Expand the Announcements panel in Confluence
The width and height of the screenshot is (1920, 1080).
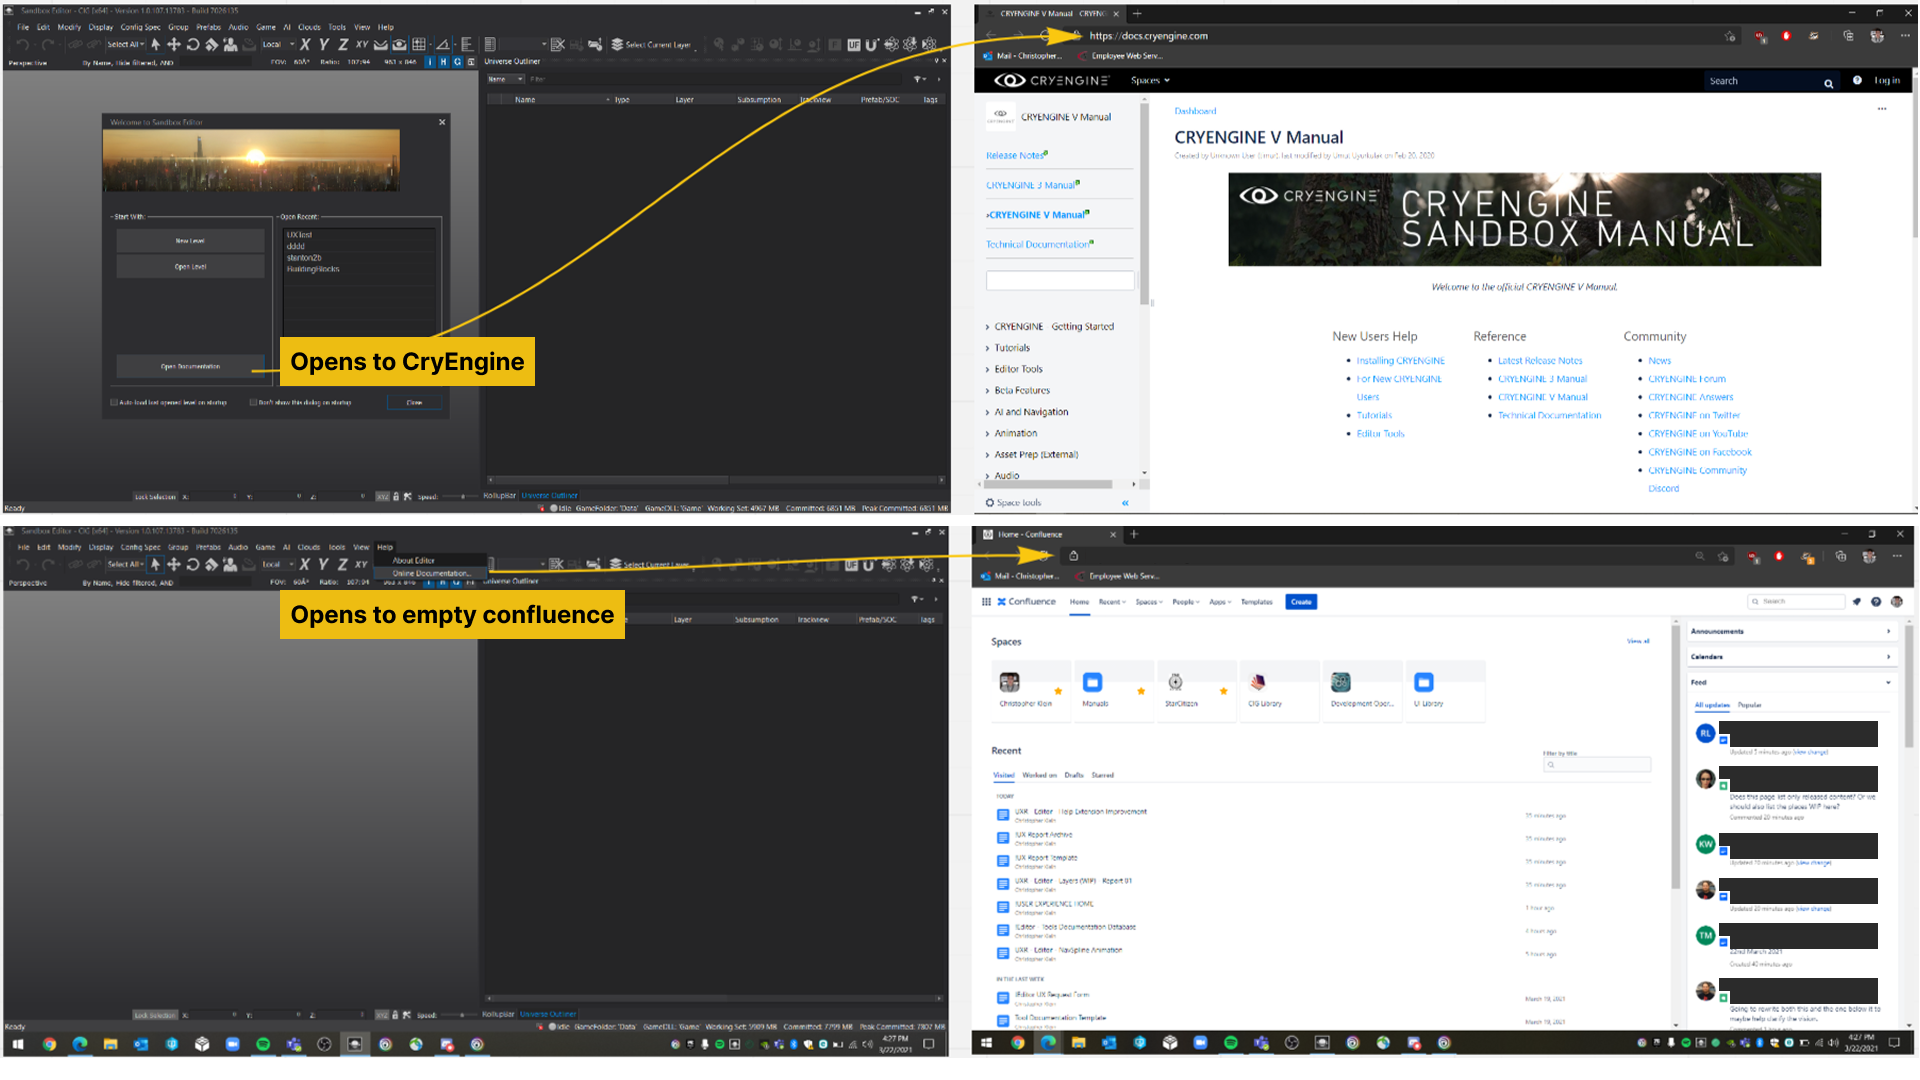tap(1888, 631)
